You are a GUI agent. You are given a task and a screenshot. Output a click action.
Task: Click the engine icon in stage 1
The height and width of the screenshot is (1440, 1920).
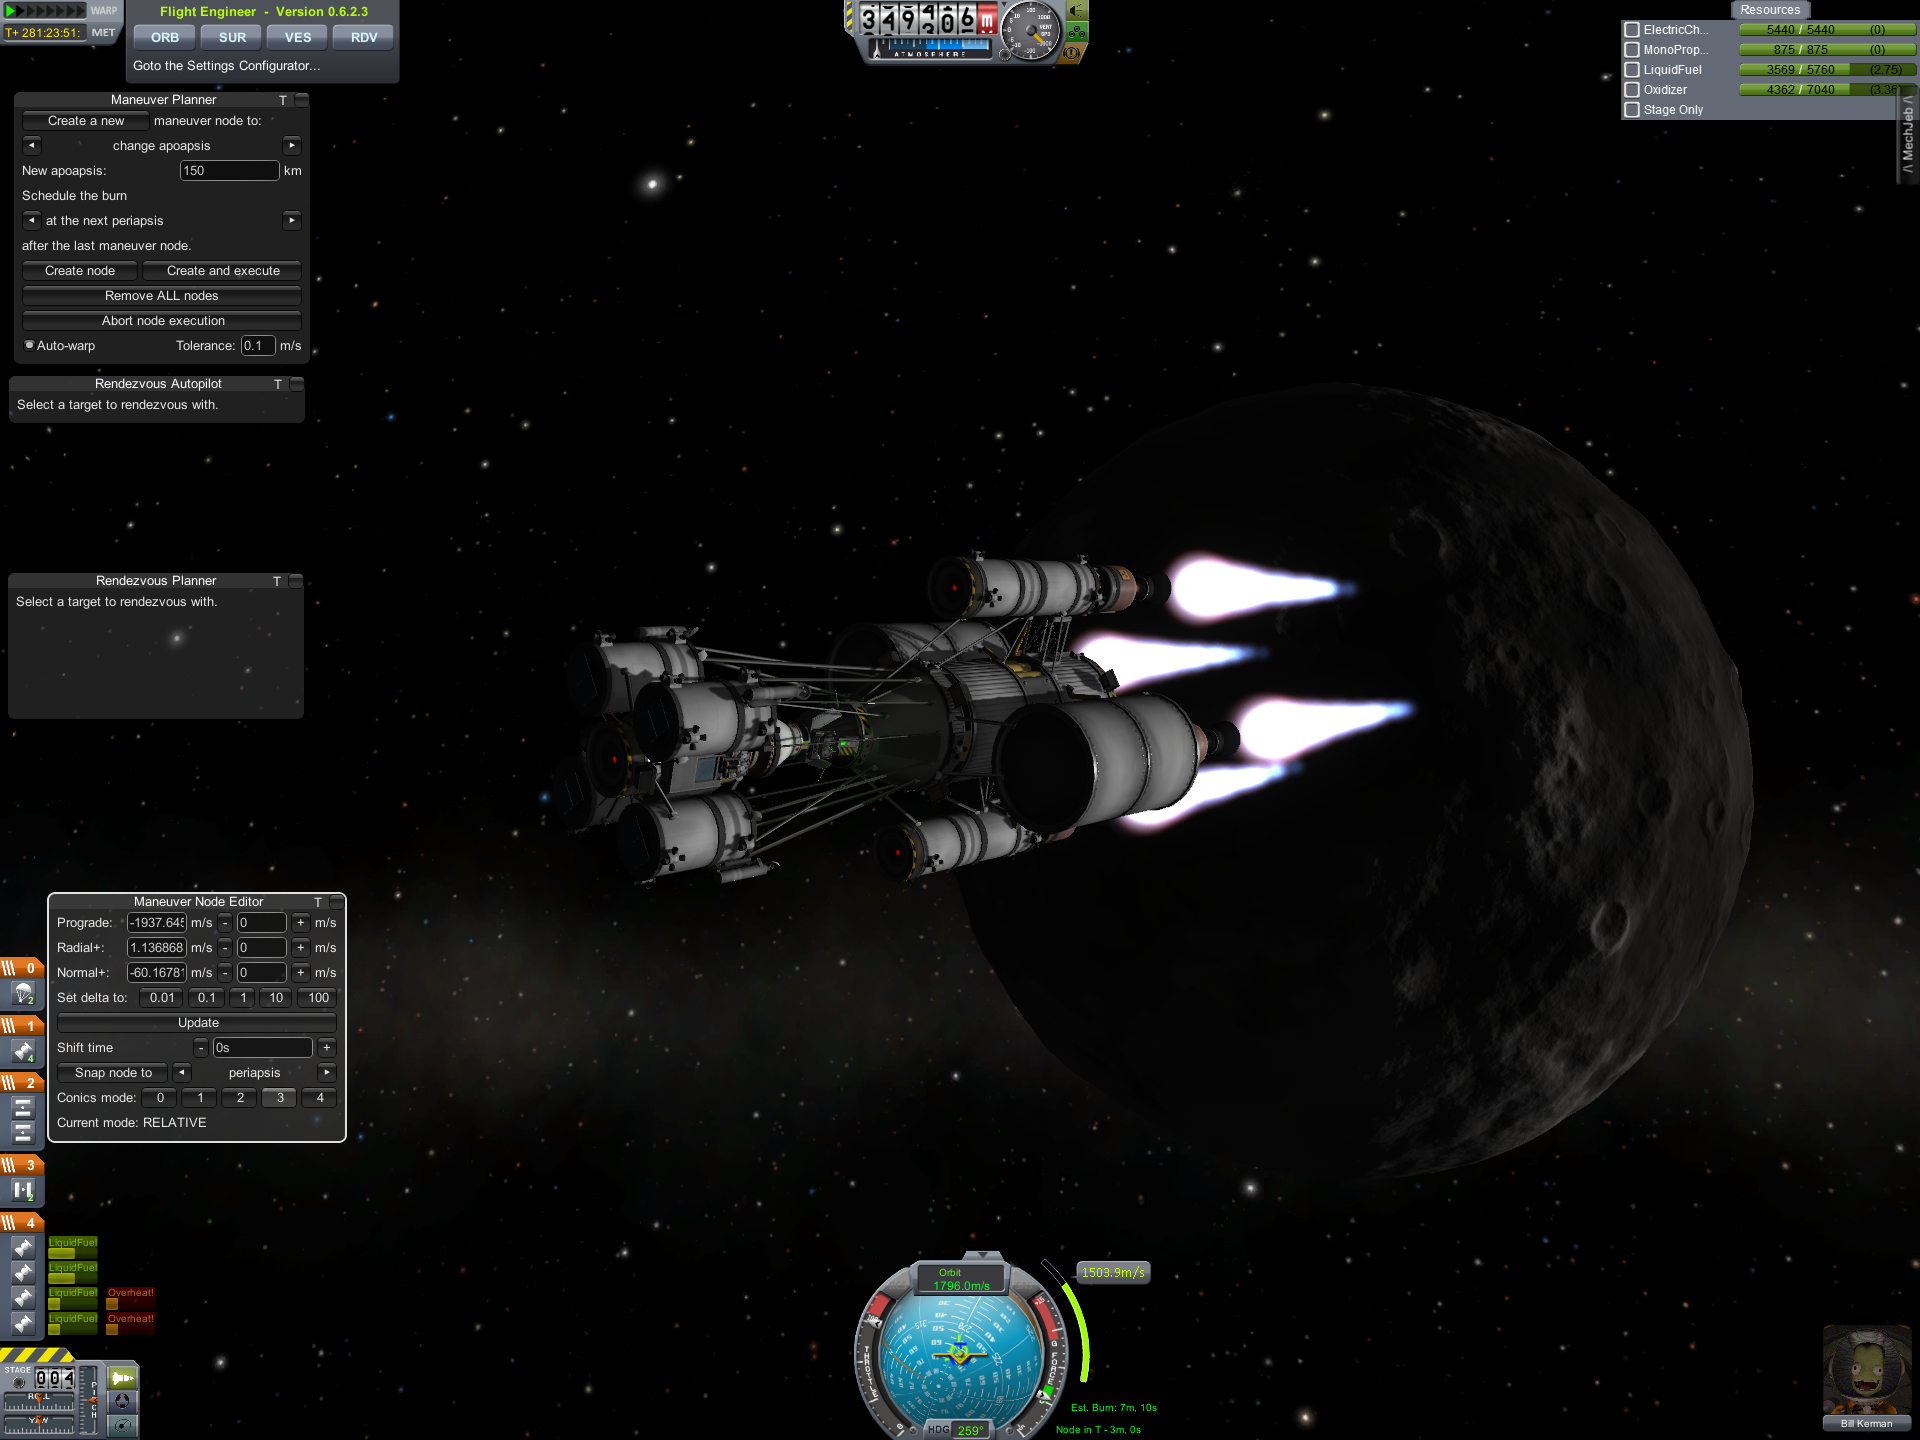23,1051
